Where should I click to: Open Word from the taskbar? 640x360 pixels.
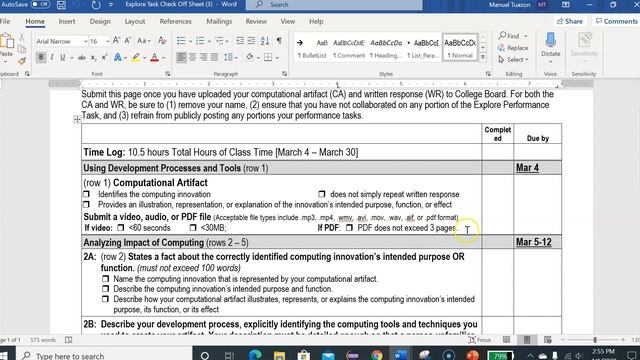pos(400,355)
